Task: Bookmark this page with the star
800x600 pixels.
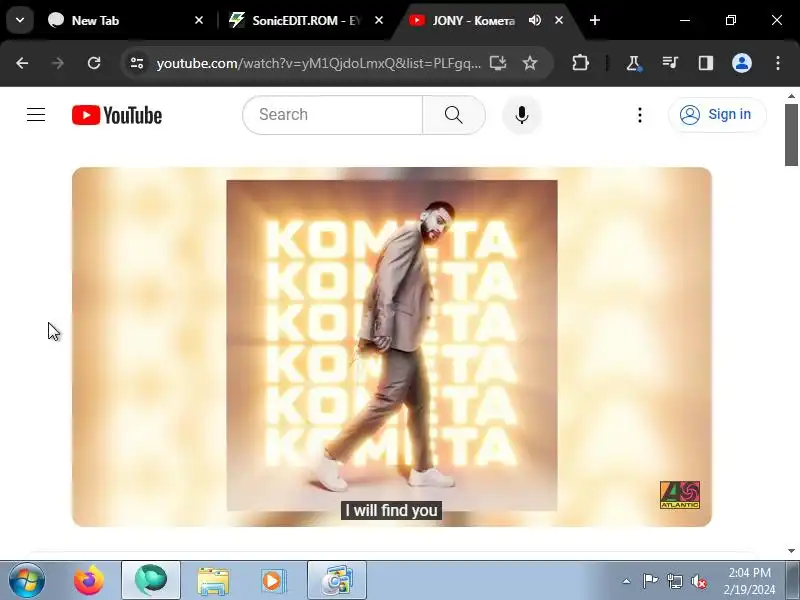Action: 530,63
